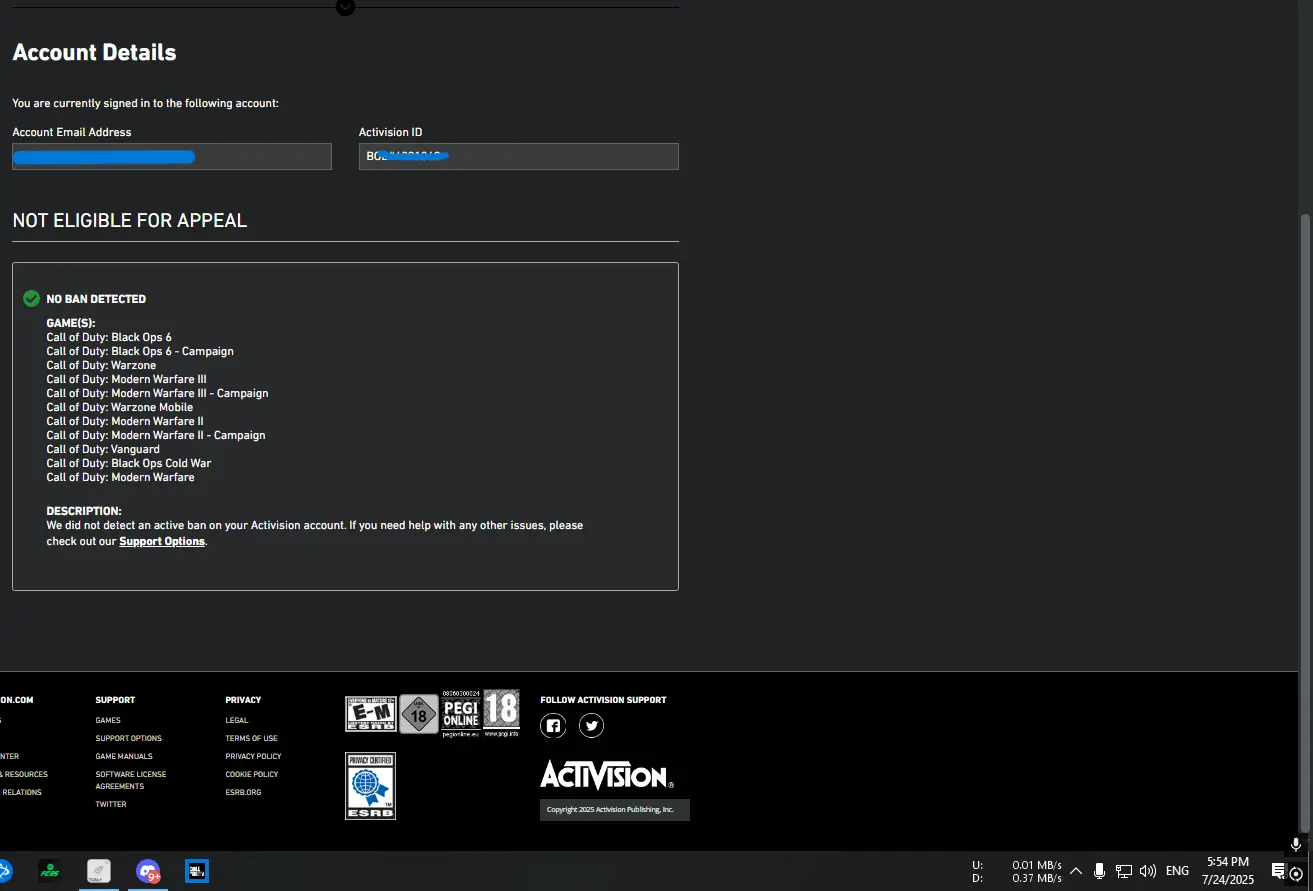This screenshot has height=891, width=1313.
Task: Expand the hidden system tray icons chevron
Action: pos(1076,871)
